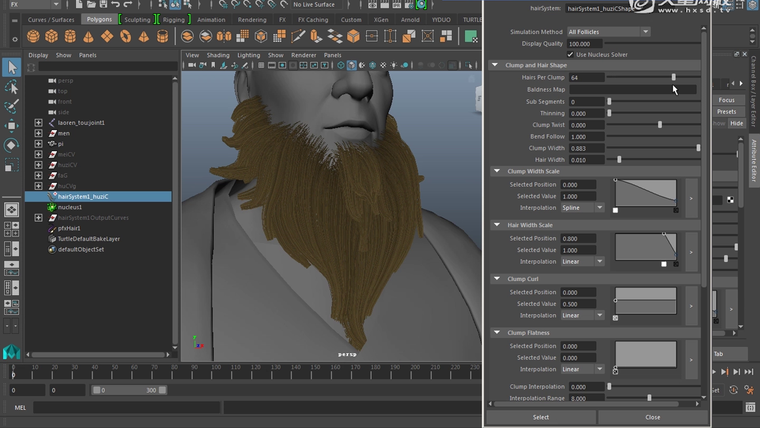Open the Simulation Method dropdown

click(x=608, y=32)
